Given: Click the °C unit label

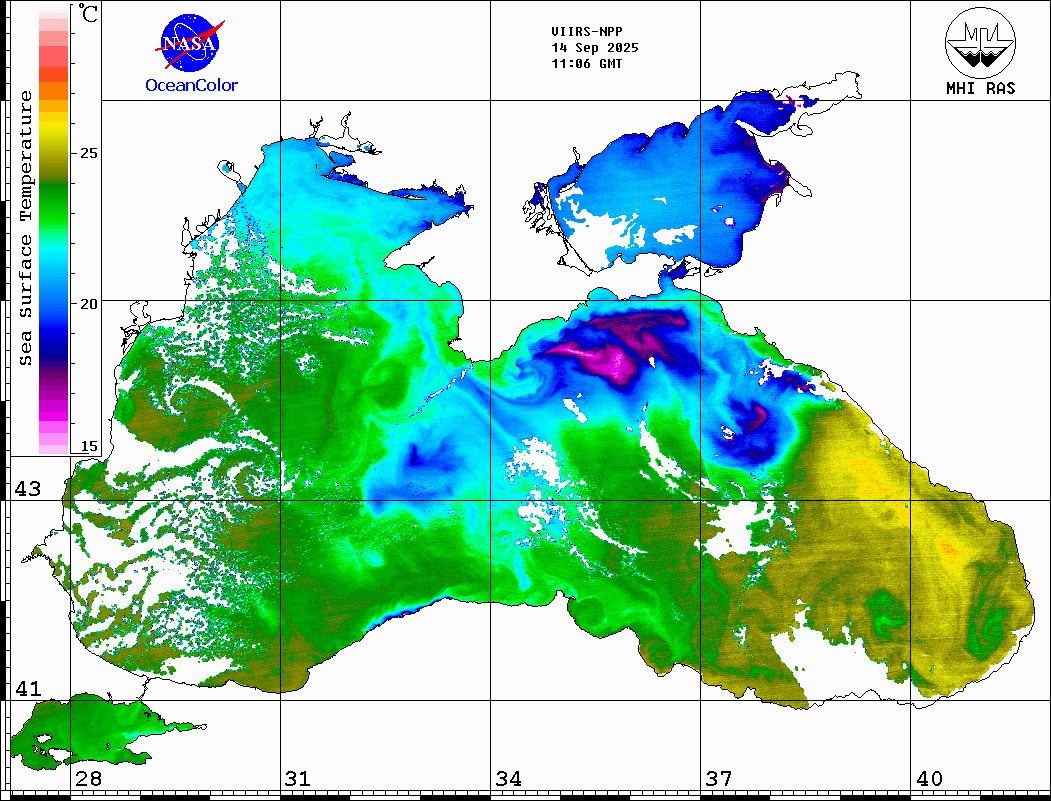Looking at the screenshot, I should [89, 15].
